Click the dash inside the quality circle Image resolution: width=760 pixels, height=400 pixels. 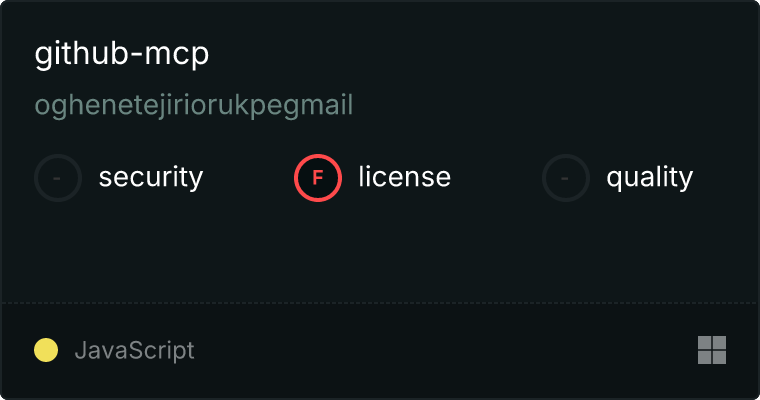(565, 178)
